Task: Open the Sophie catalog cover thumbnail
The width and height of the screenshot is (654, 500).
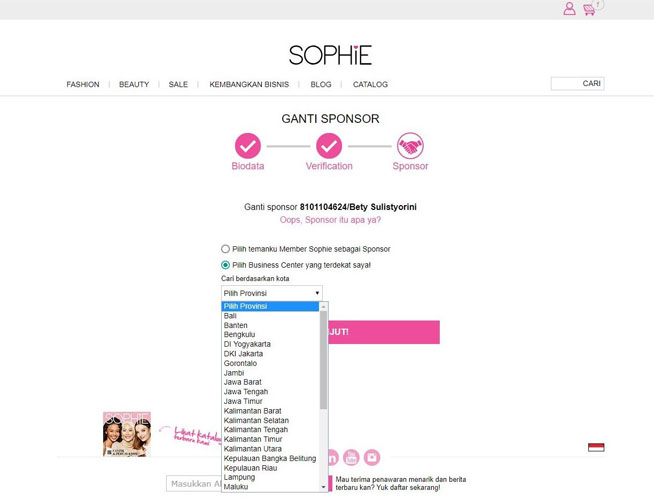Action: tap(127, 434)
